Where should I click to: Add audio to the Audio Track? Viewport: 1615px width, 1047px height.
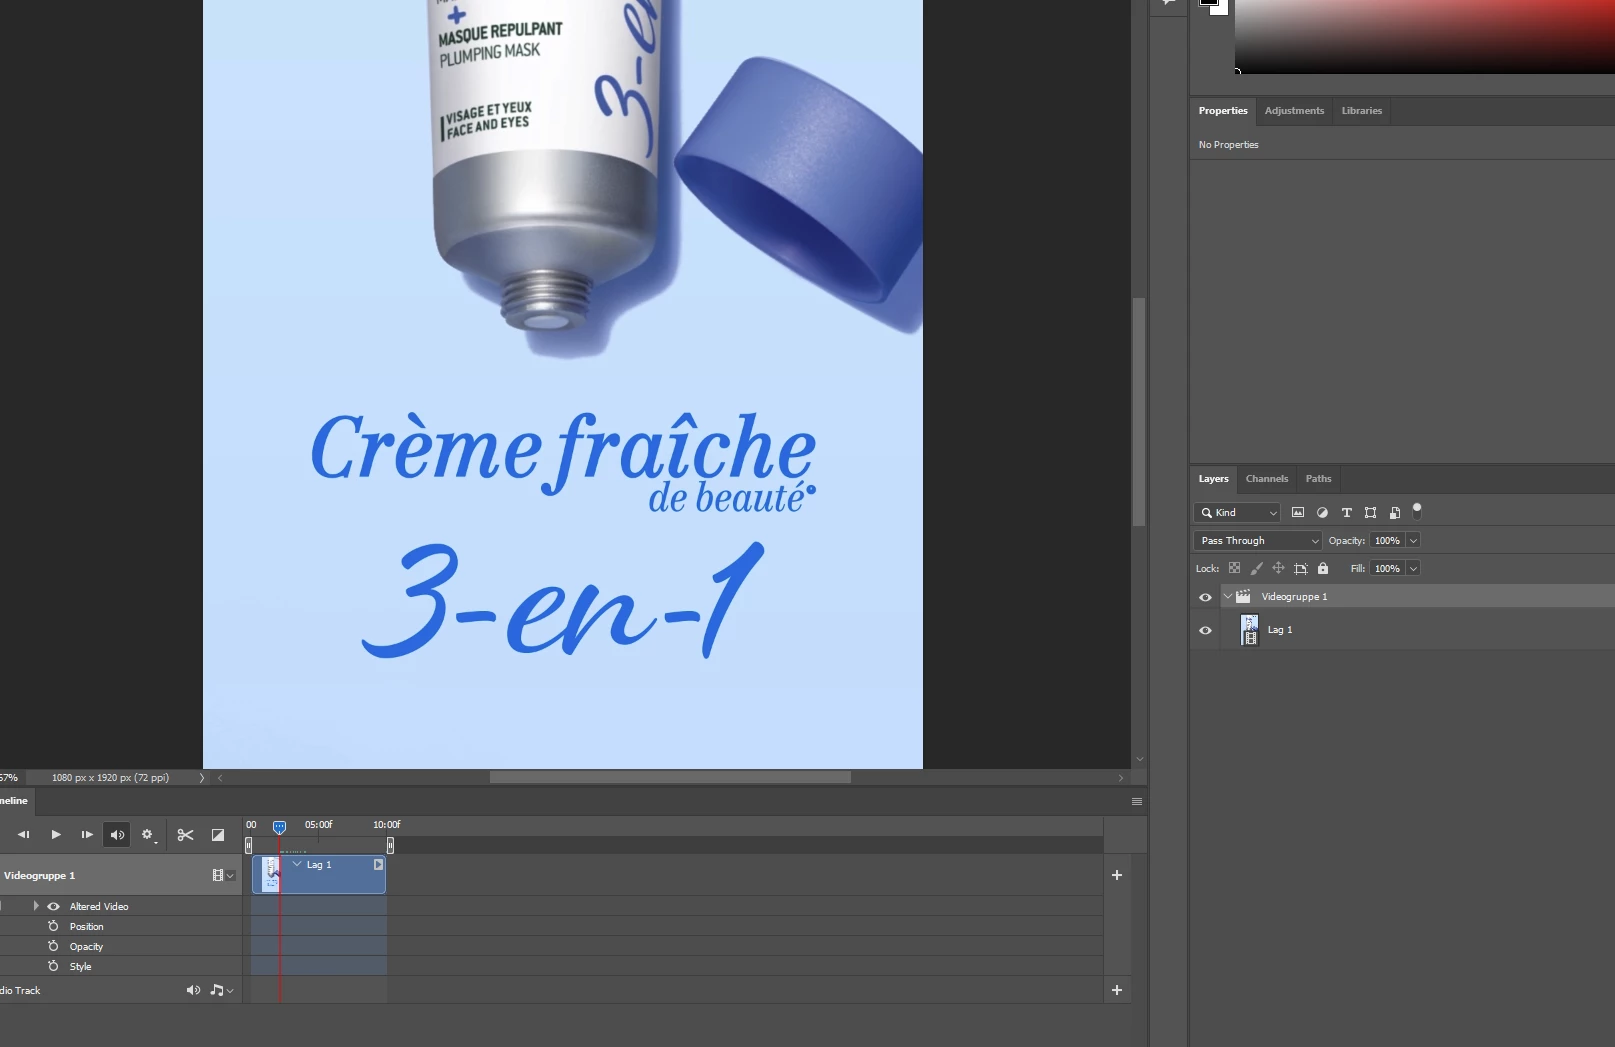tap(1117, 990)
